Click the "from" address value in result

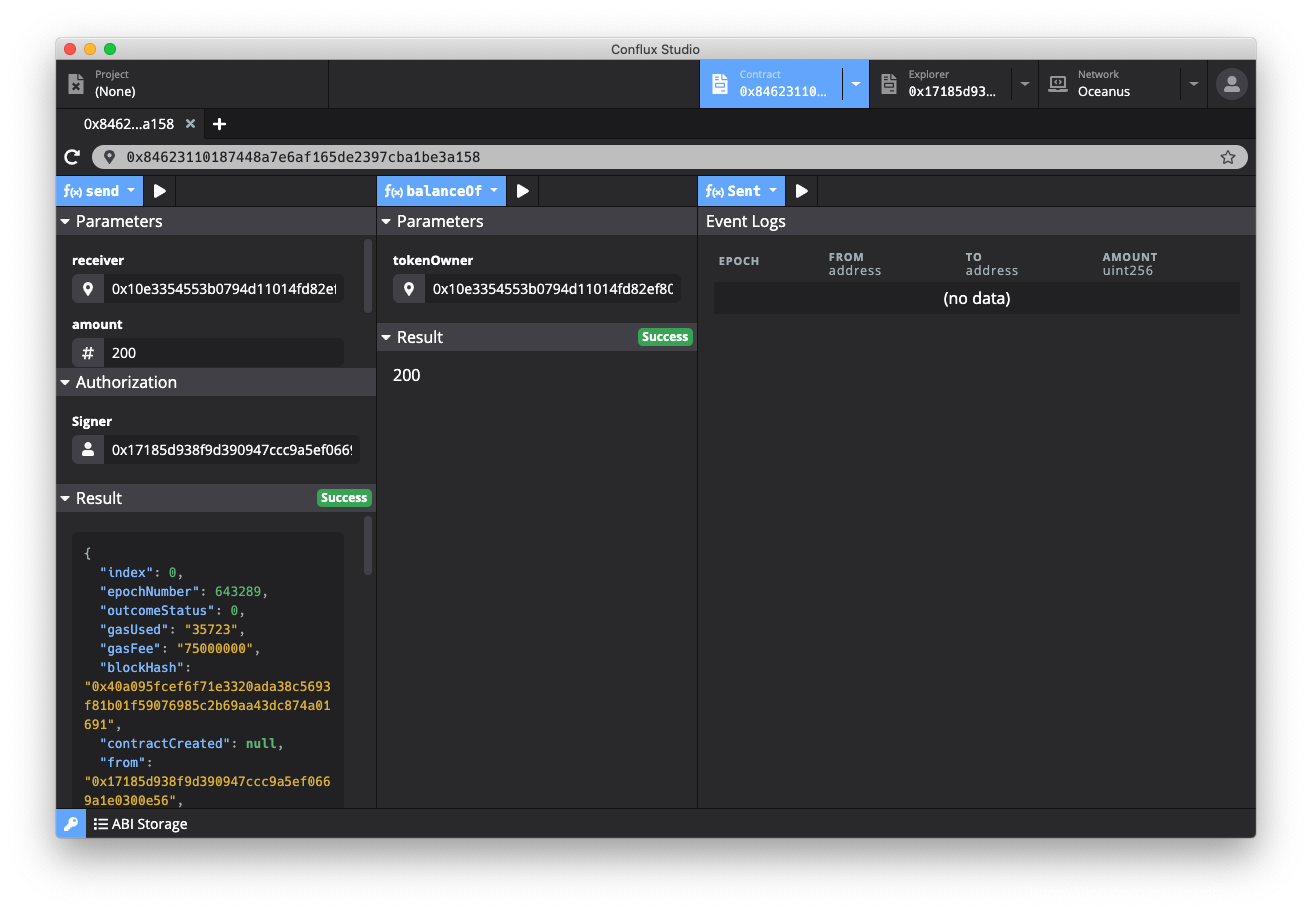(208, 790)
